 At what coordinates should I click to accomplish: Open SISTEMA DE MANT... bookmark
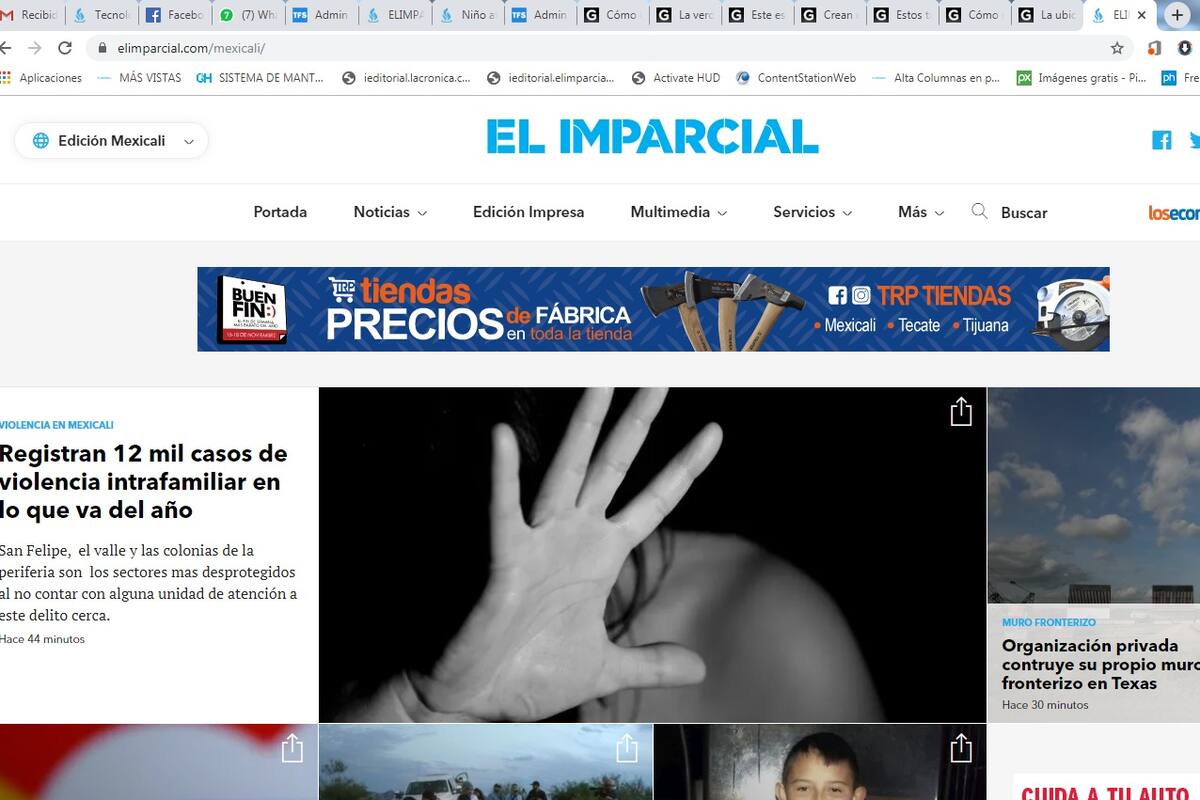click(259, 77)
